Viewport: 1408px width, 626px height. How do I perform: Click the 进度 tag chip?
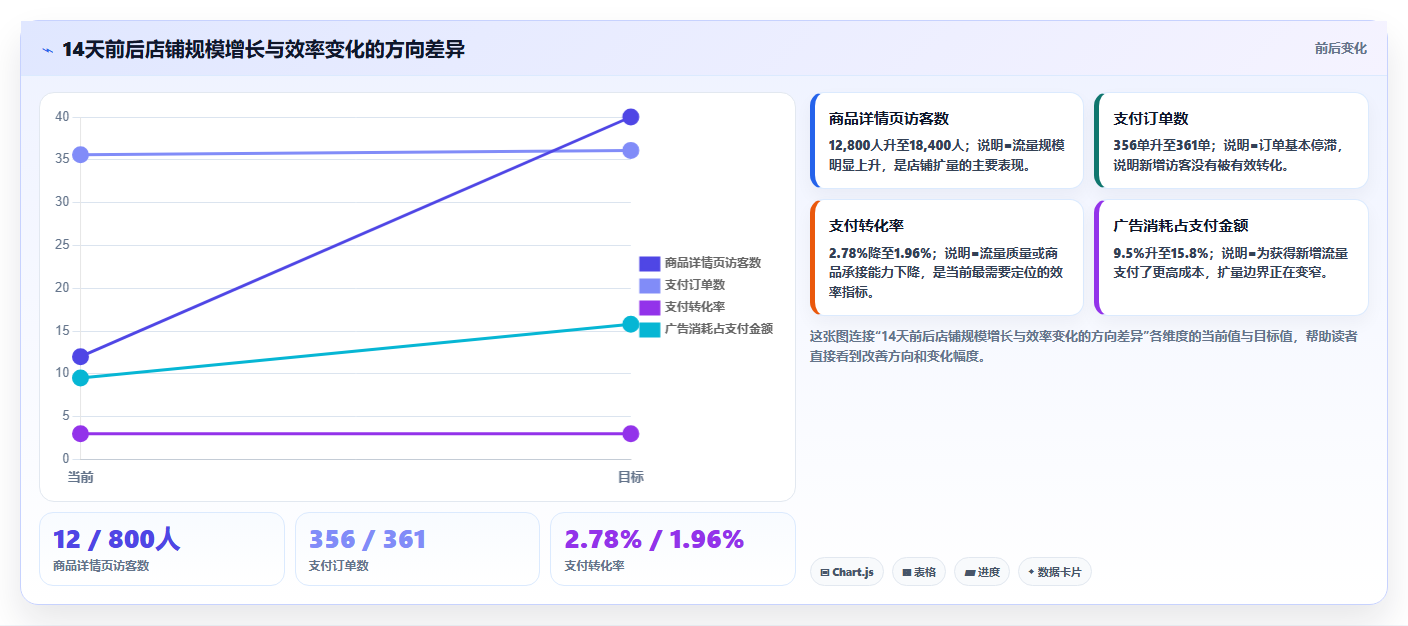coord(982,572)
